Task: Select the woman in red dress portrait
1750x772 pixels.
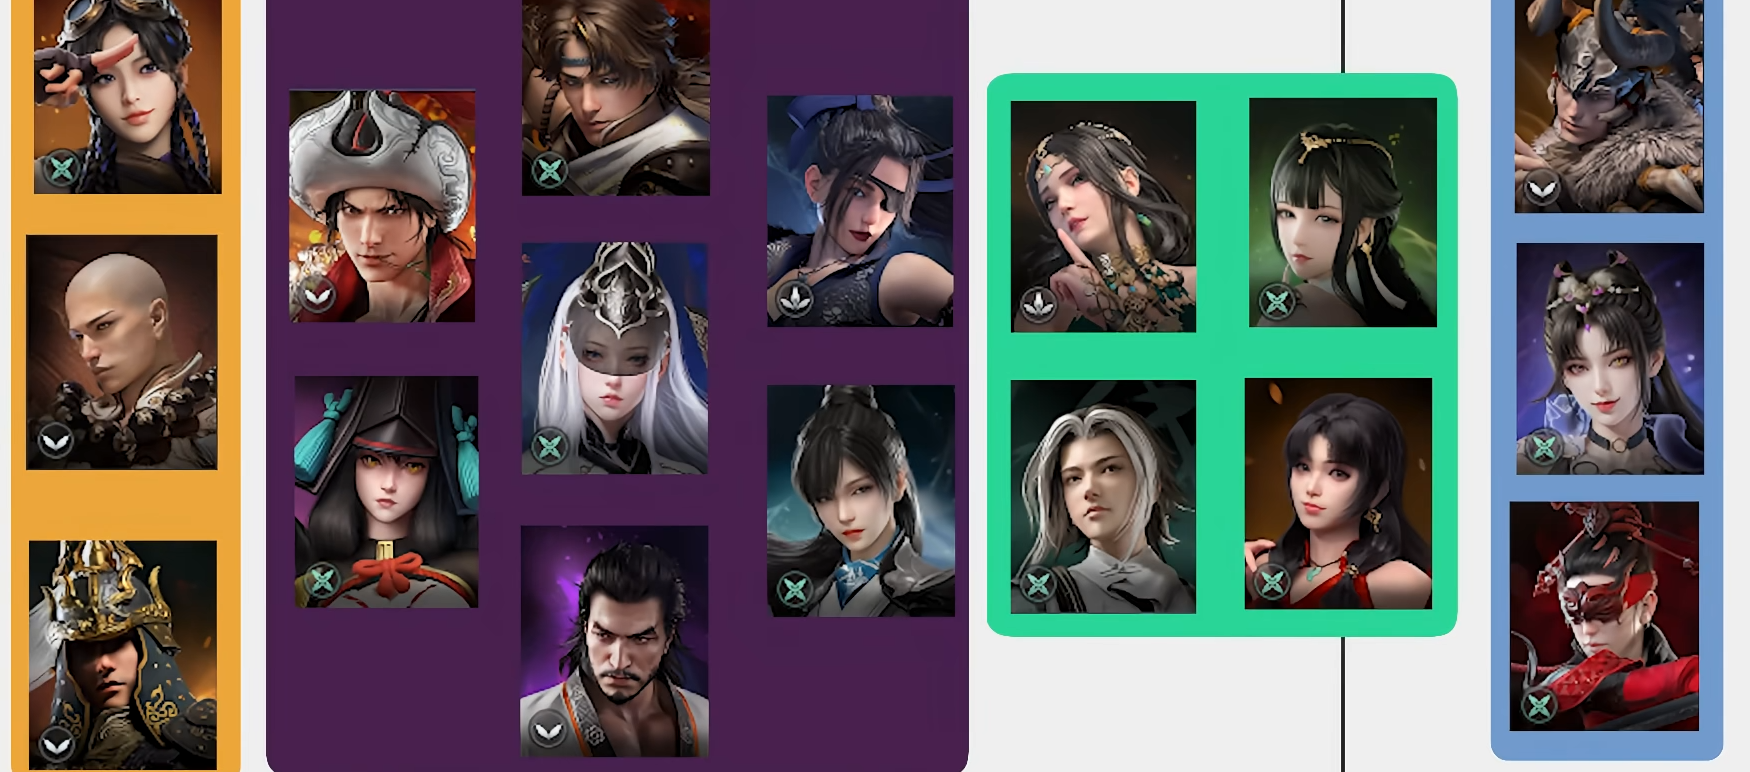Action: coord(1338,493)
